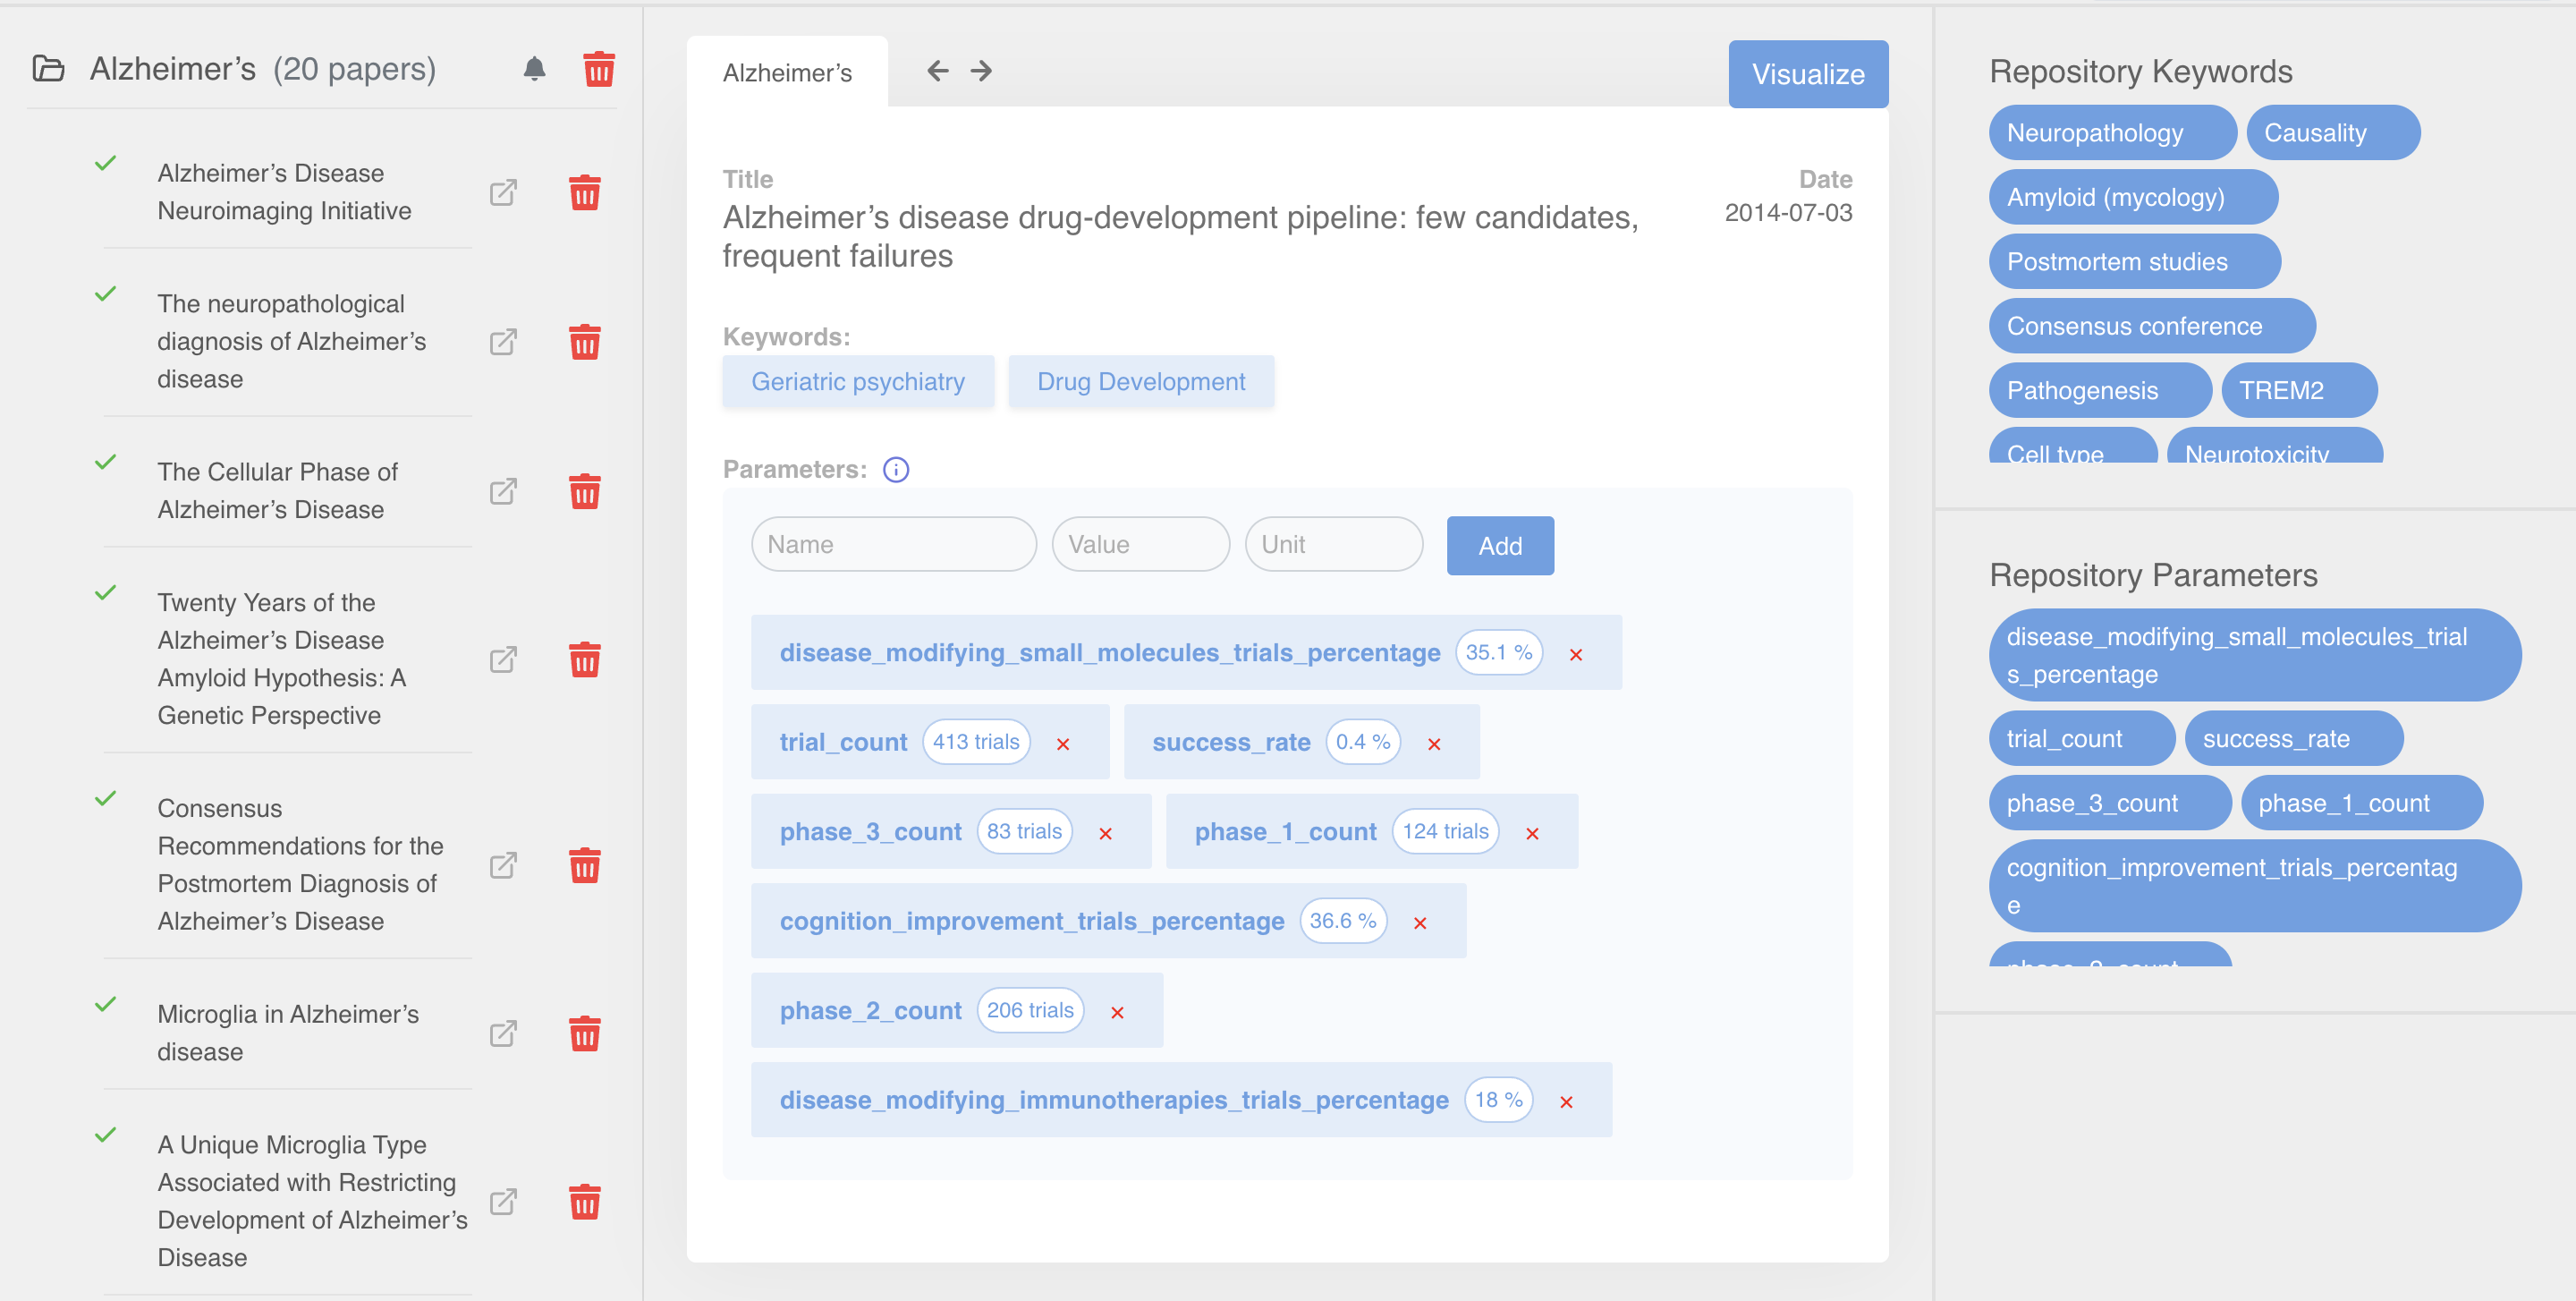Remove the trial_count parameter

tap(1063, 743)
